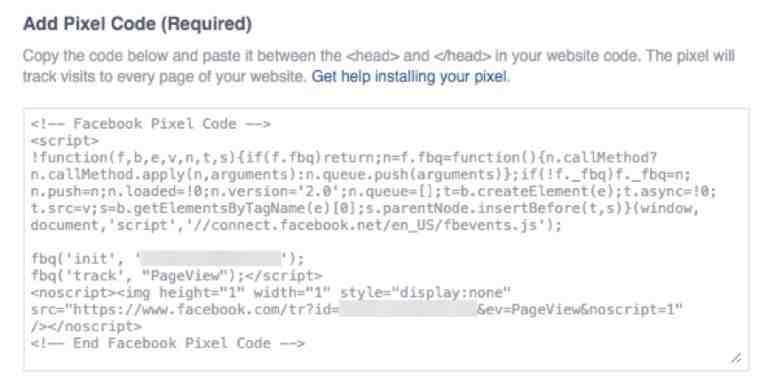The height and width of the screenshot is (387, 768).
Task: Click the fbq('track', "PageView") line
Action: click(x=176, y=276)
